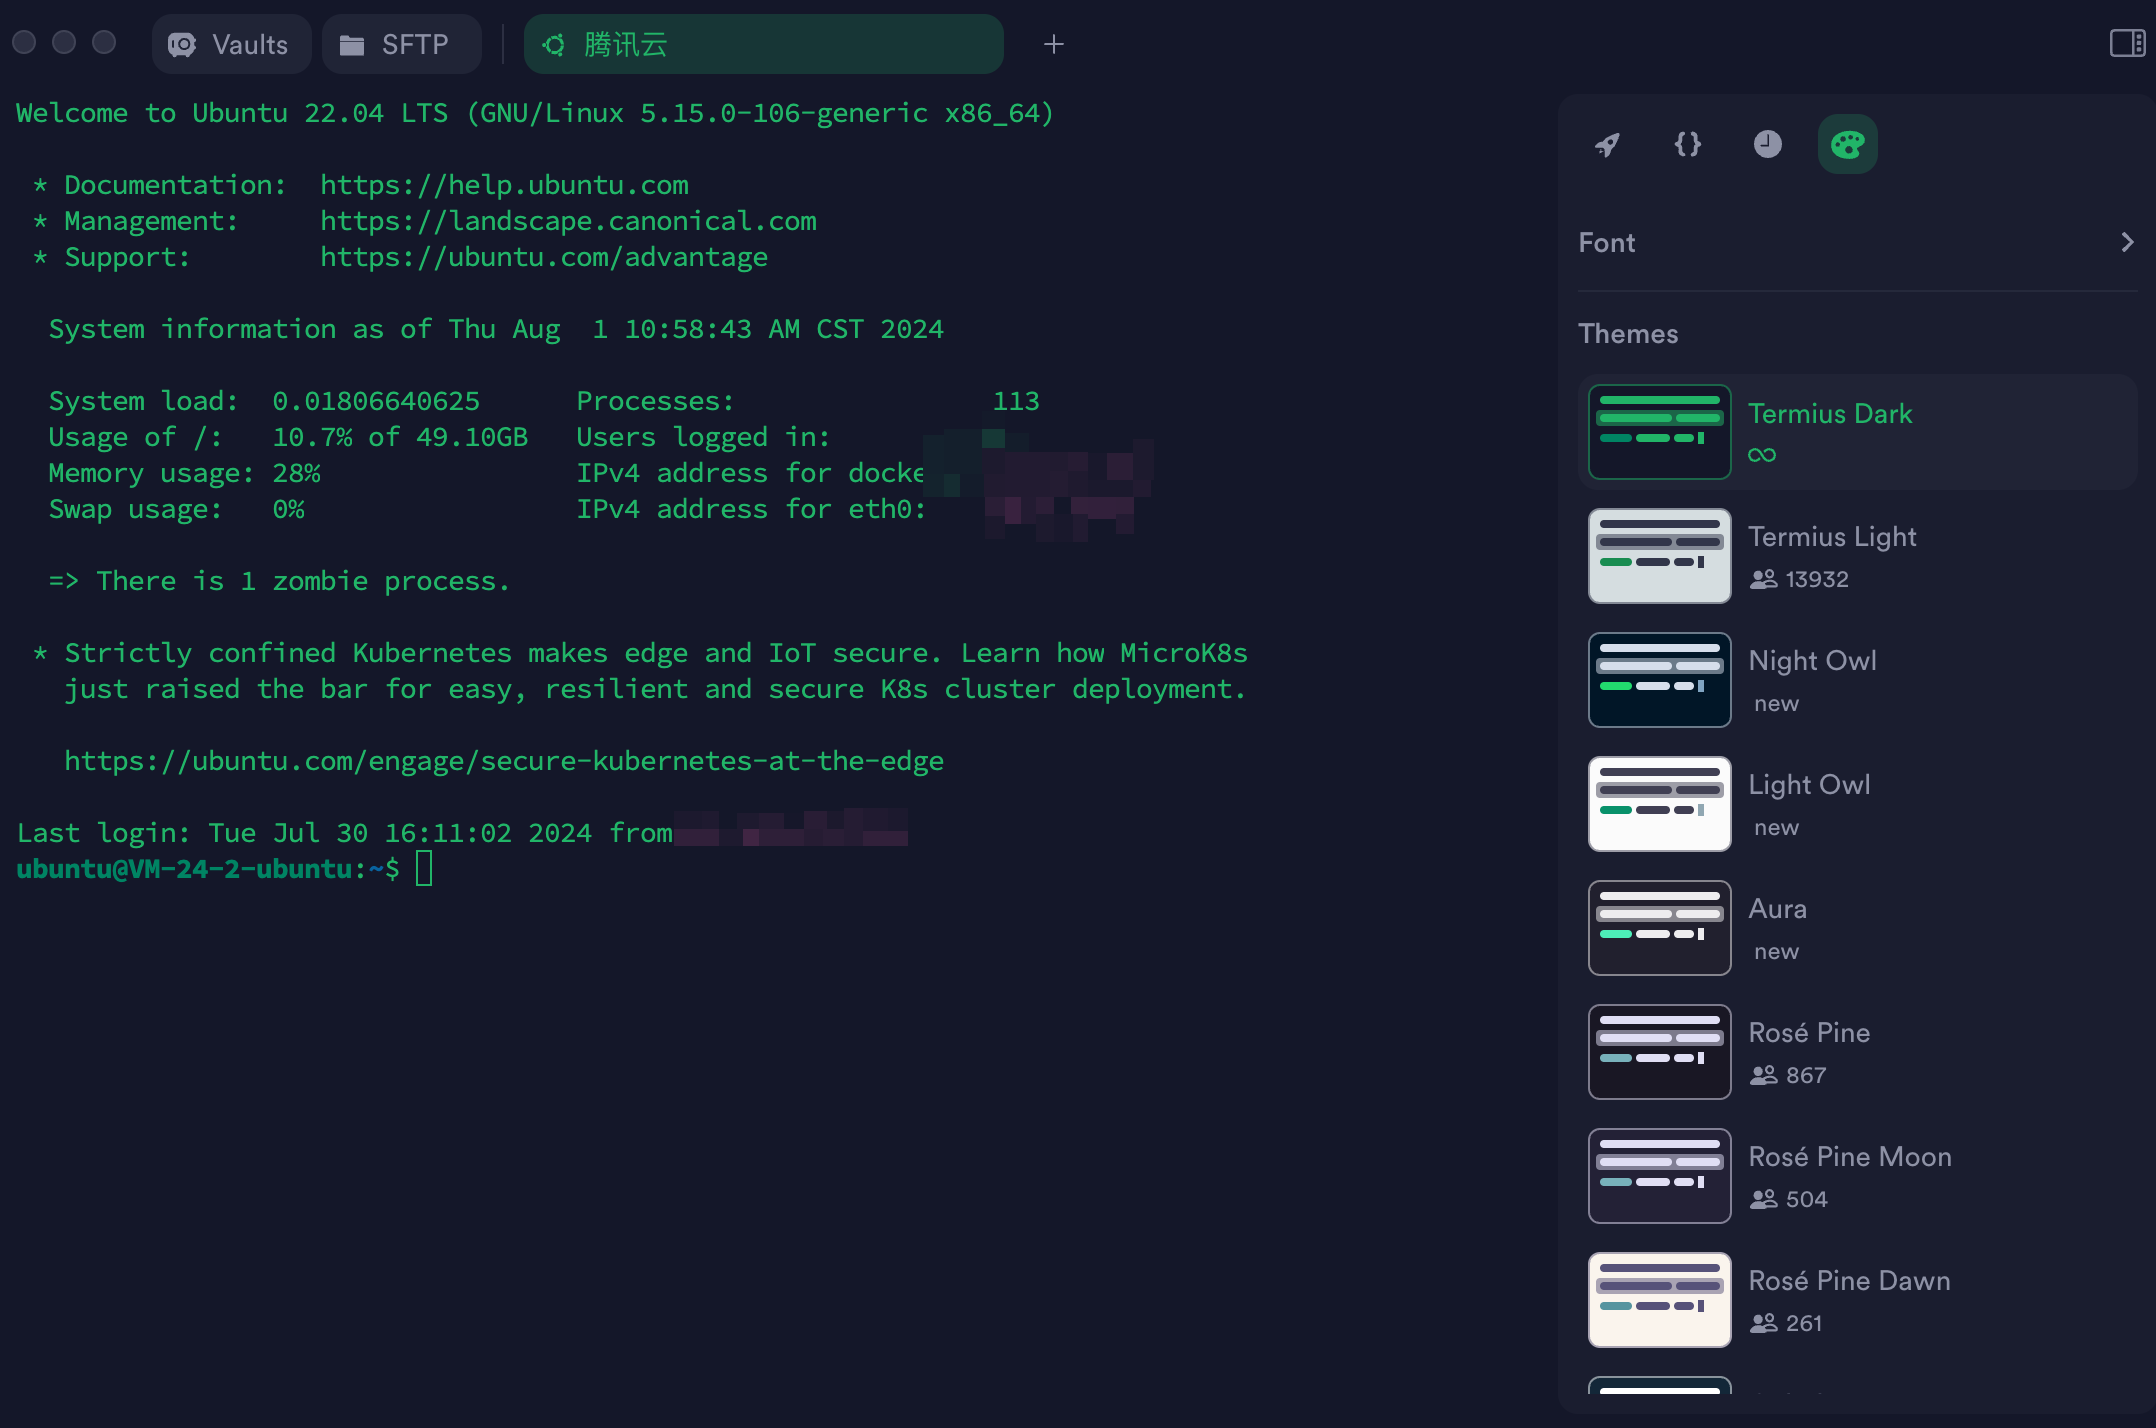Click the 'Memory usage: 28%' text

click(184, 473)
